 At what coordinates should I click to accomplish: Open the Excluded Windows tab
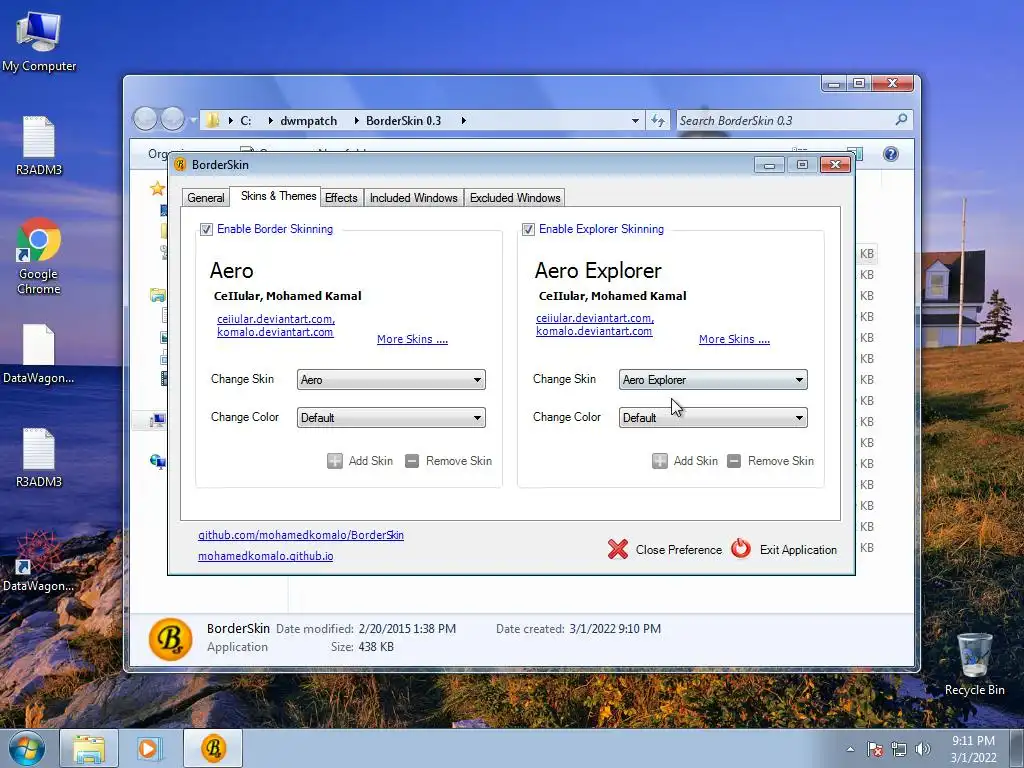tap(515, 198)
